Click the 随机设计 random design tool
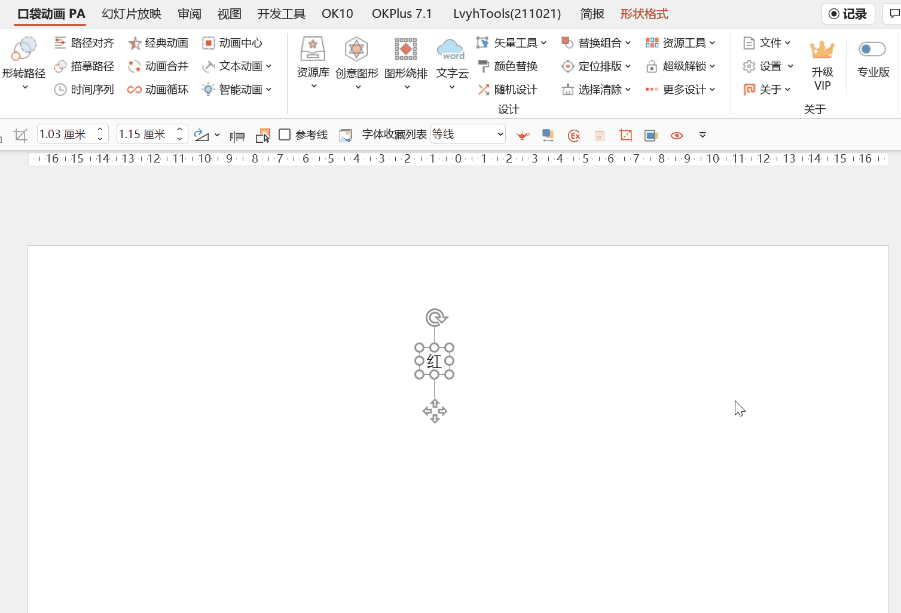Screen dimensions: 901x613 [x=508, y=90]
